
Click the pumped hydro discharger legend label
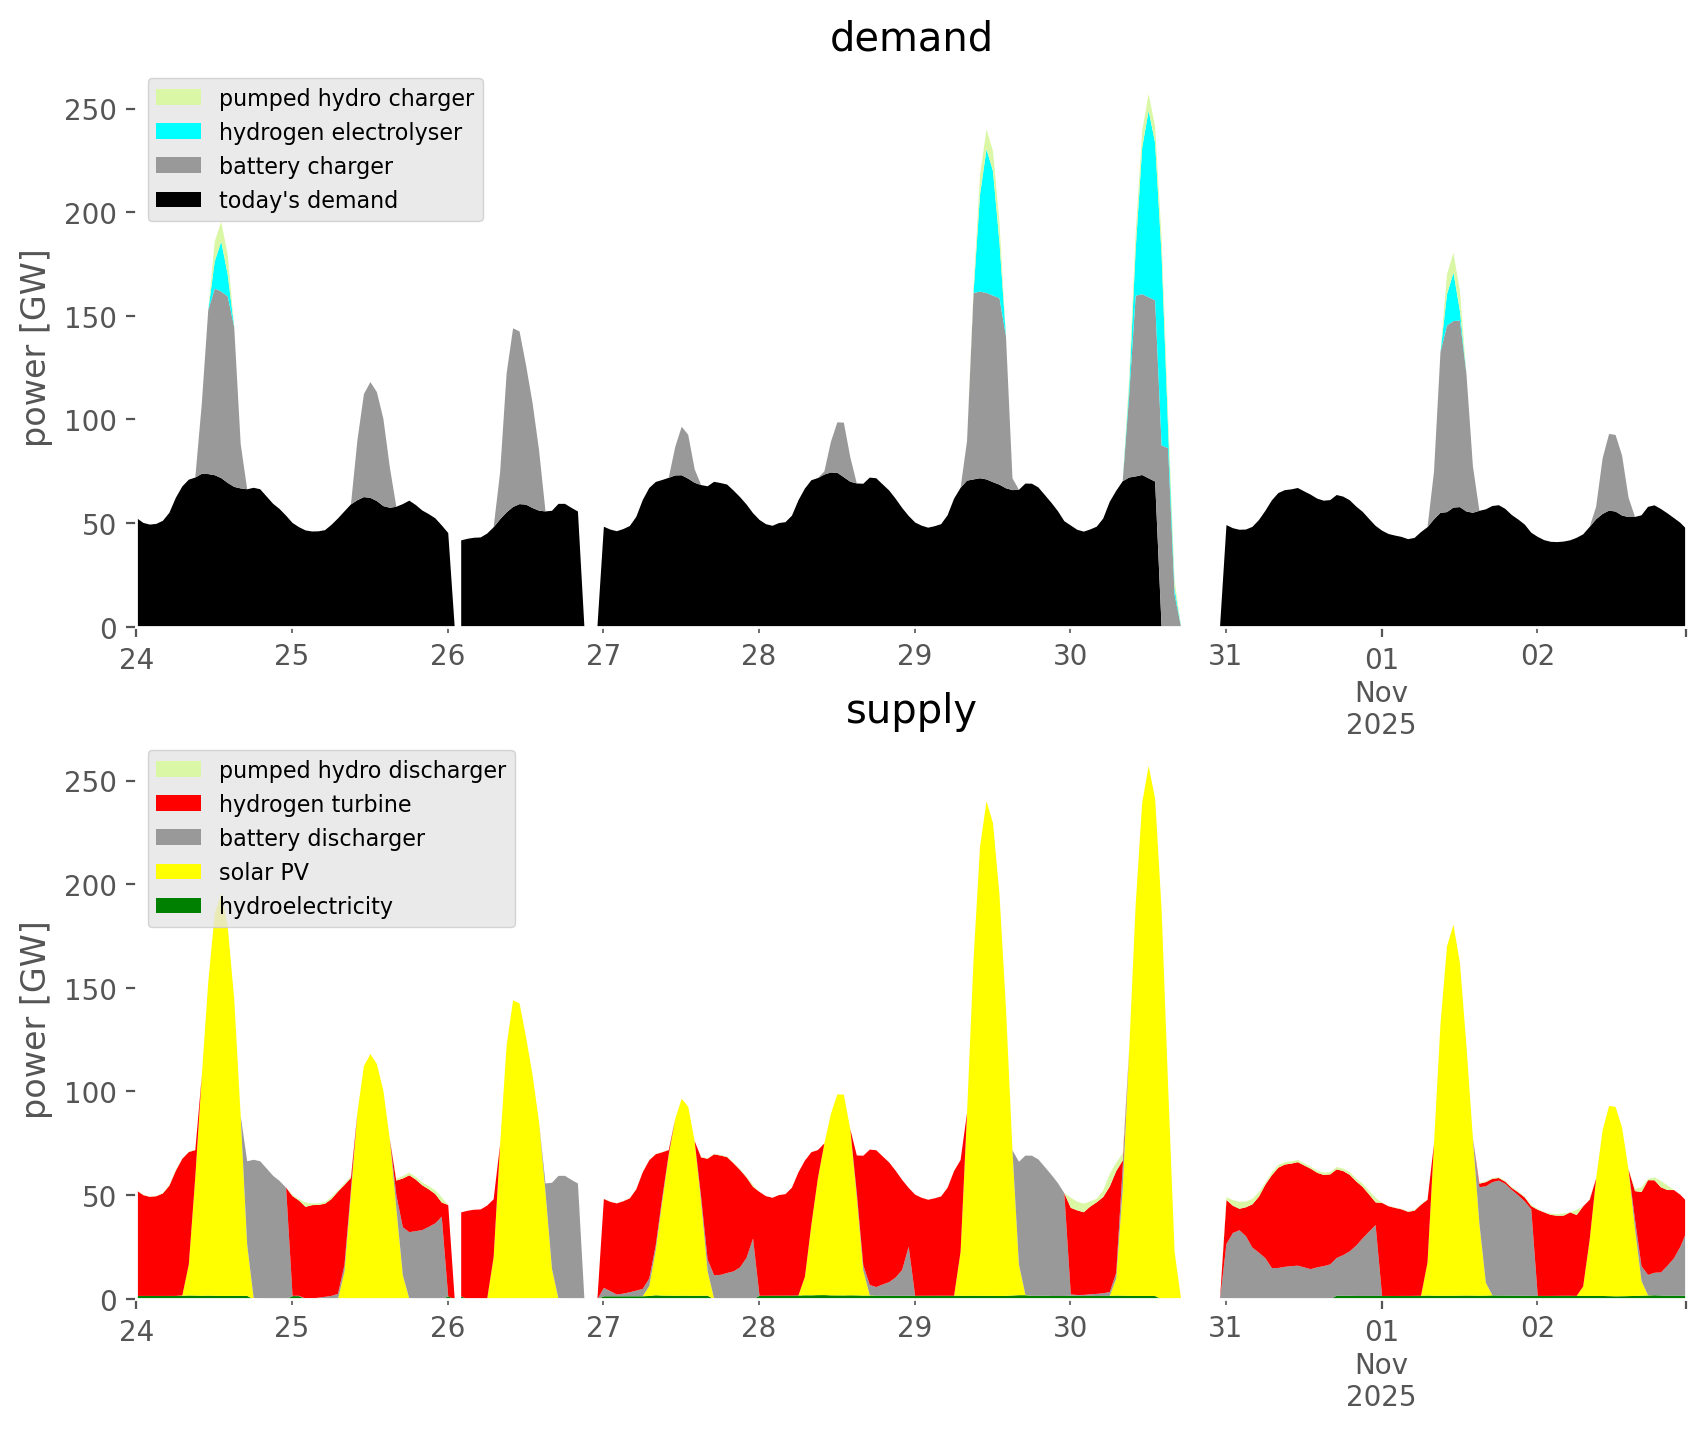[362, 770]
